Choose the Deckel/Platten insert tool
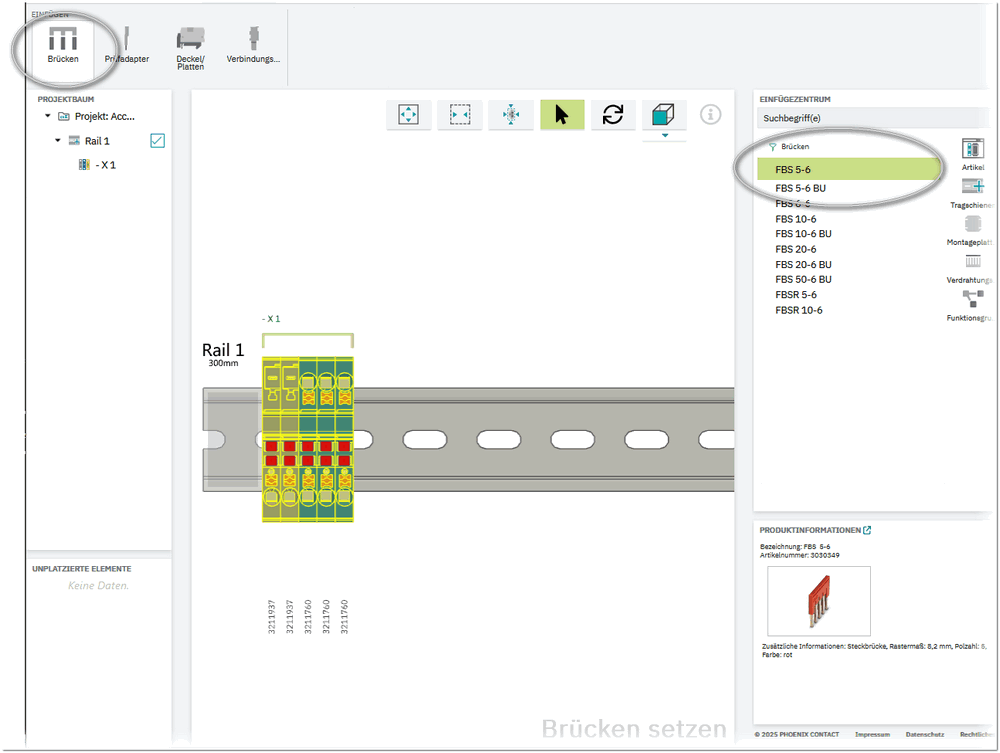 coord(190,48)
